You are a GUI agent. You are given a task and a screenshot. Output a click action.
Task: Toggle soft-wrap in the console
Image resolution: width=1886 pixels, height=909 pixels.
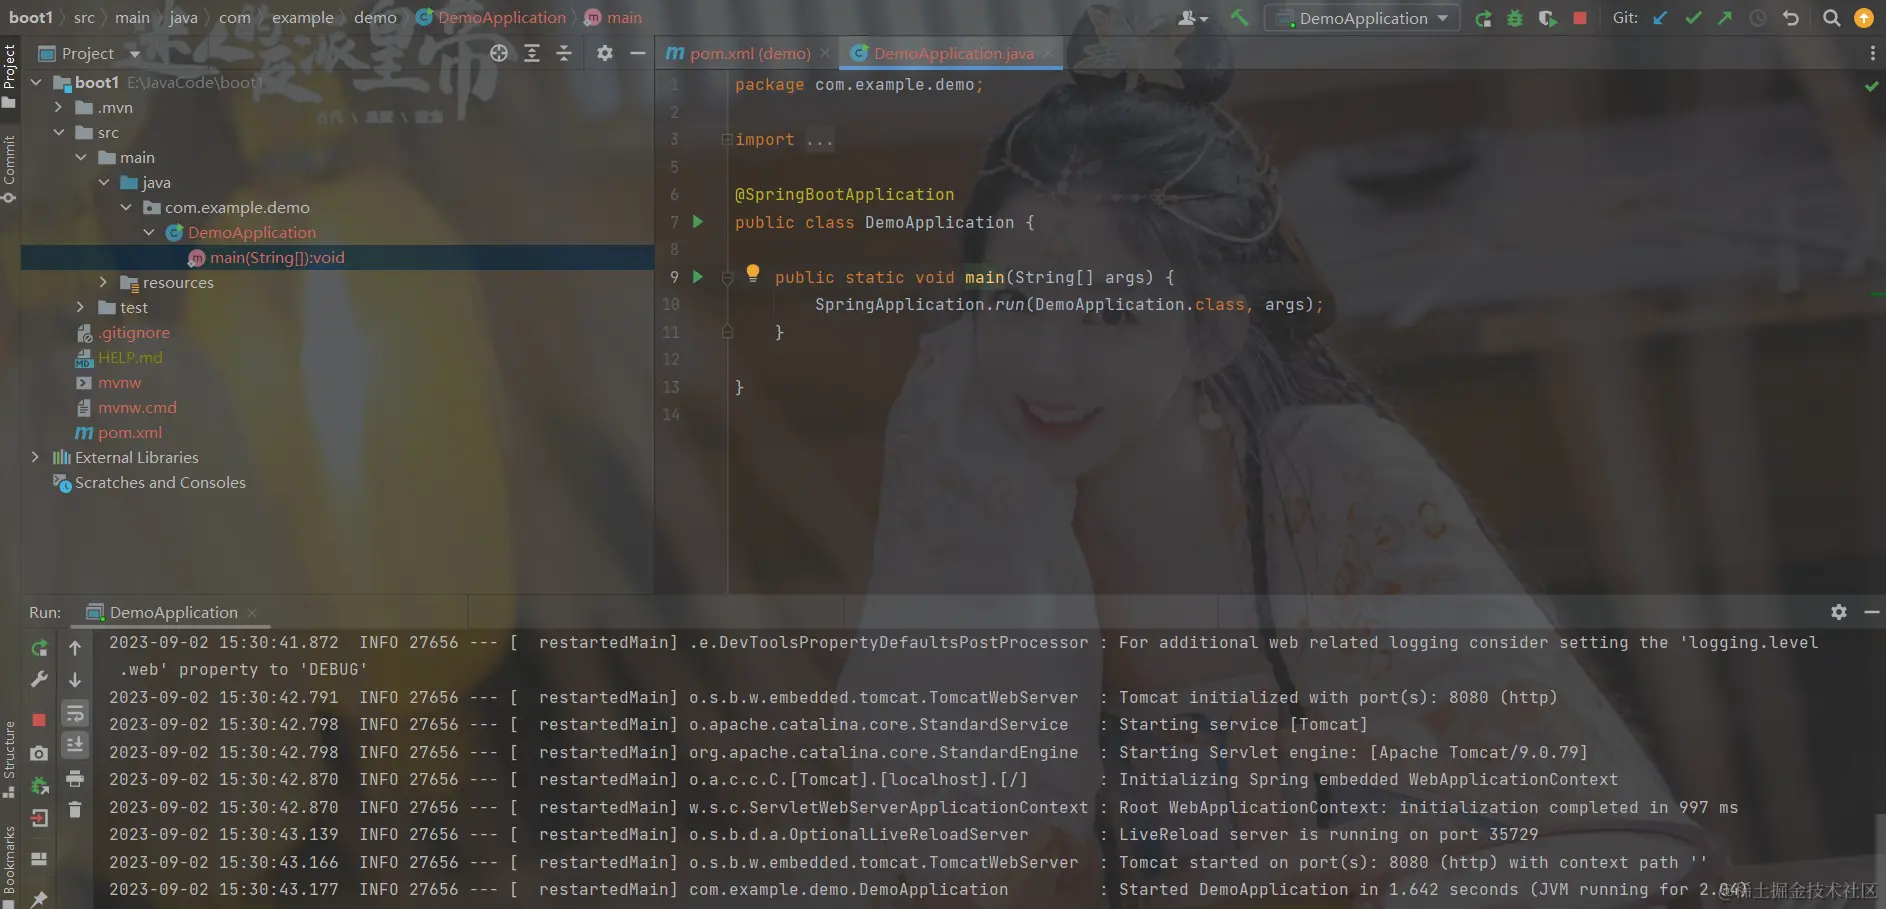[x=75, y=713]
